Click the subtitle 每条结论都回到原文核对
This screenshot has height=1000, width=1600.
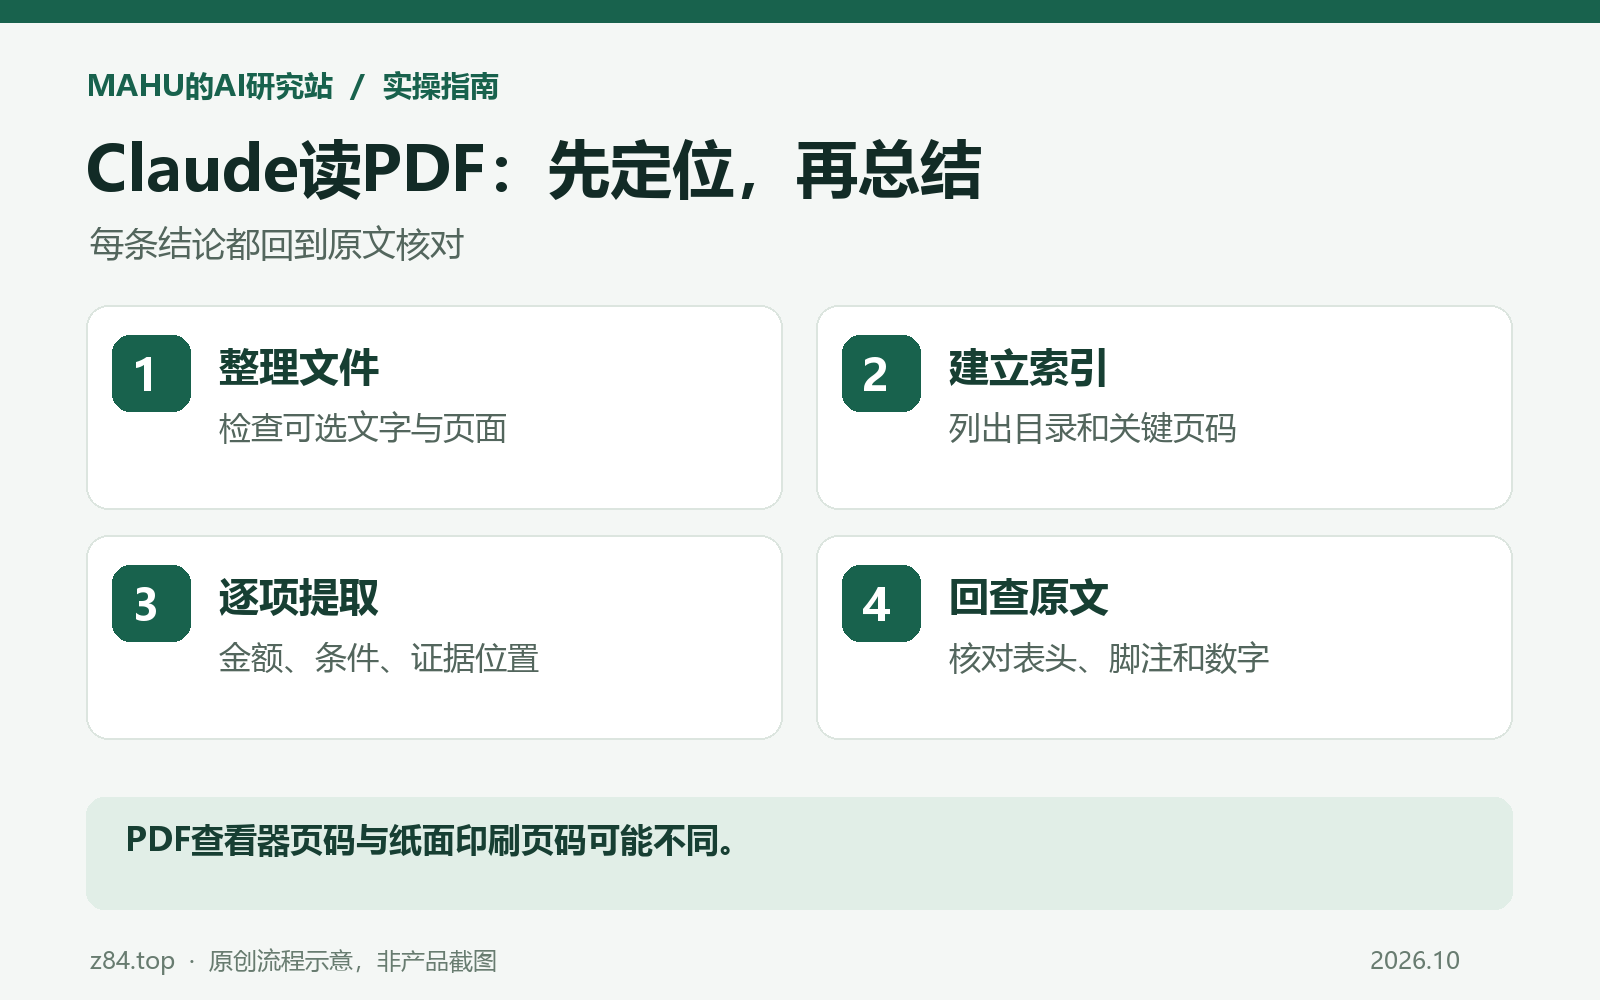click(277, 244)
